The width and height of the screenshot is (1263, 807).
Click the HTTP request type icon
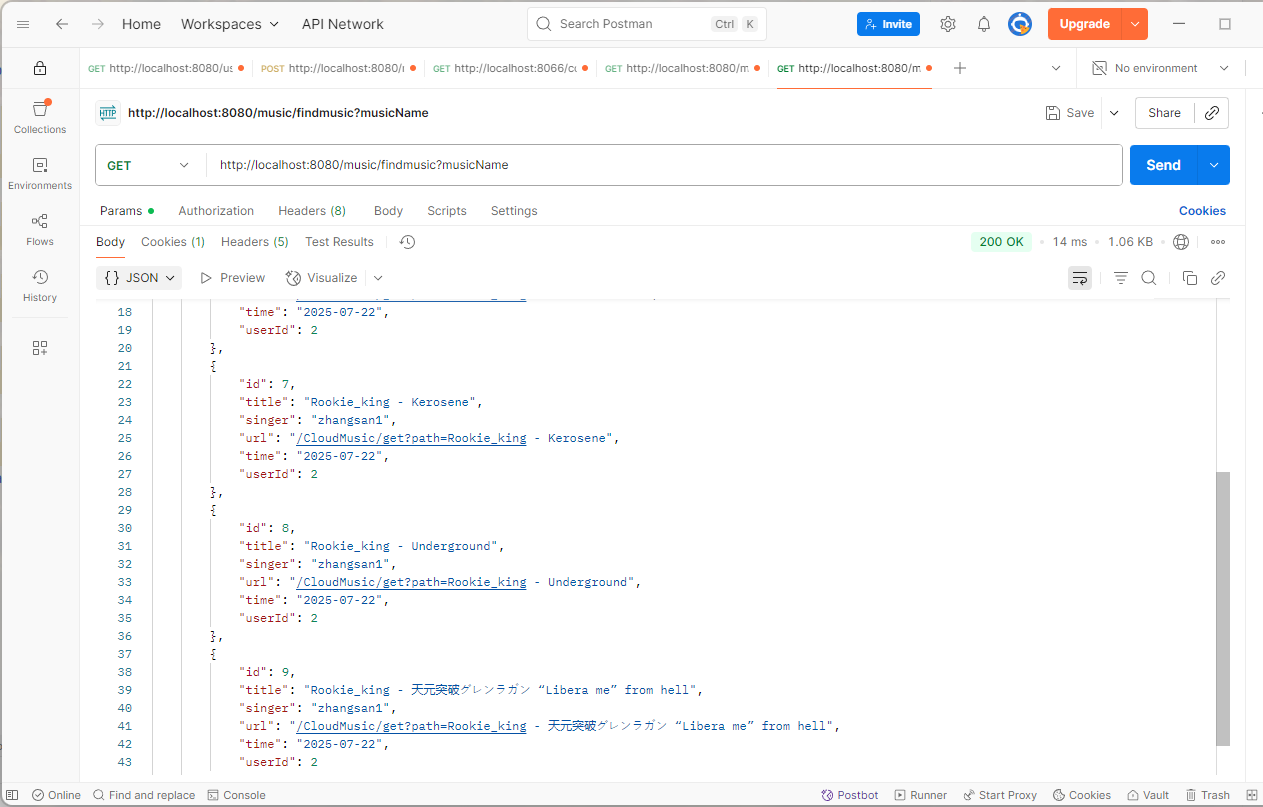click(107, 113)
